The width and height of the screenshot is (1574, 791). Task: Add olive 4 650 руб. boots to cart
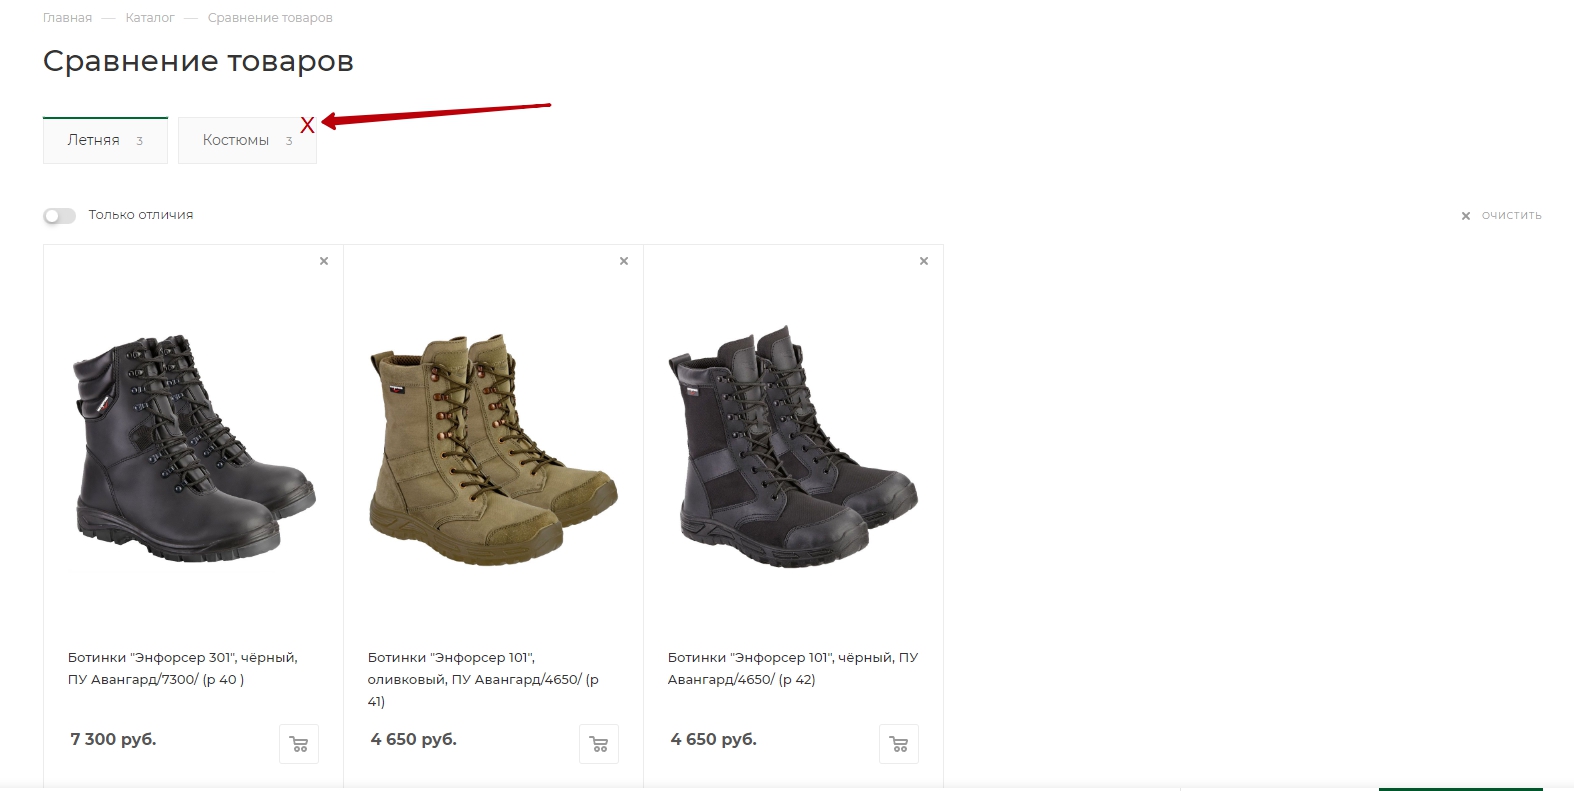[x=599, y=744]
